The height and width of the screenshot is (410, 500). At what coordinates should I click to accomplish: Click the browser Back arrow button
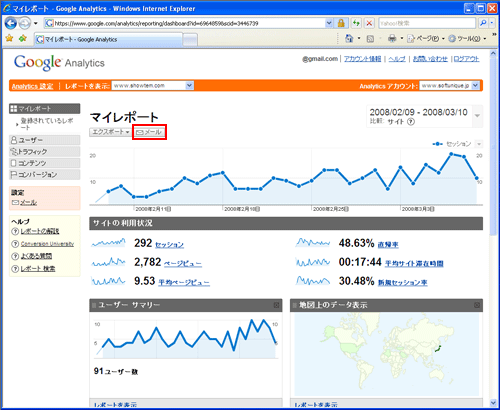click(11, 23)
